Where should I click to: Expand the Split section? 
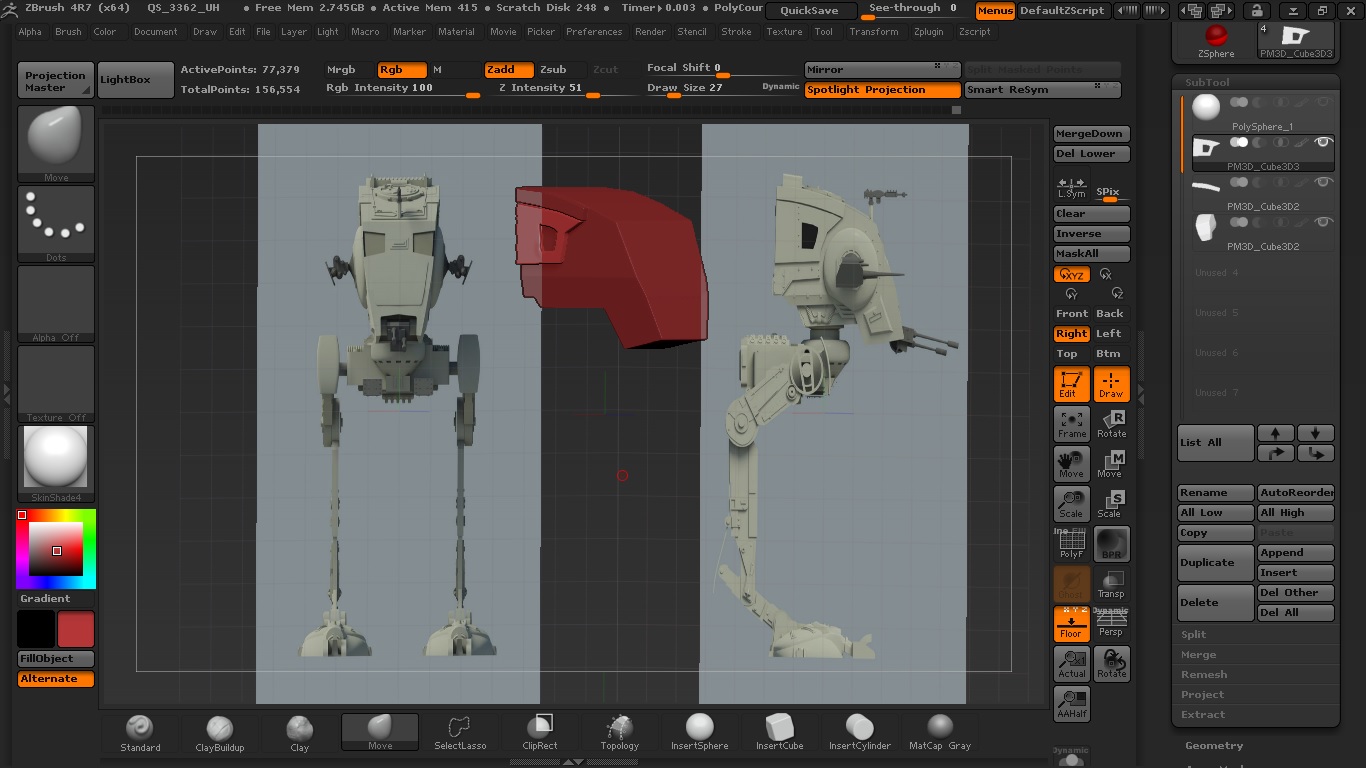coord(1194,634)
